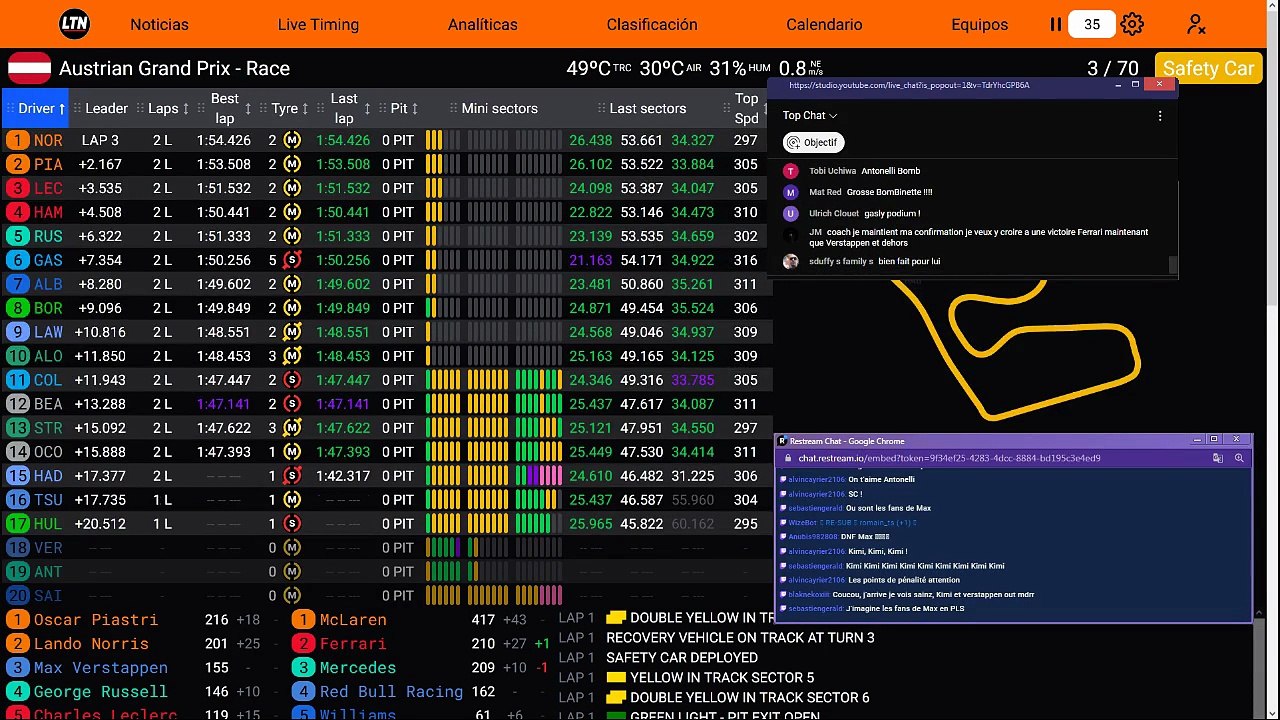Image resolution: width=1280 pixels, height=720 pixels.
Task: Click the Mini sectors column header
Action: point(499,108)
